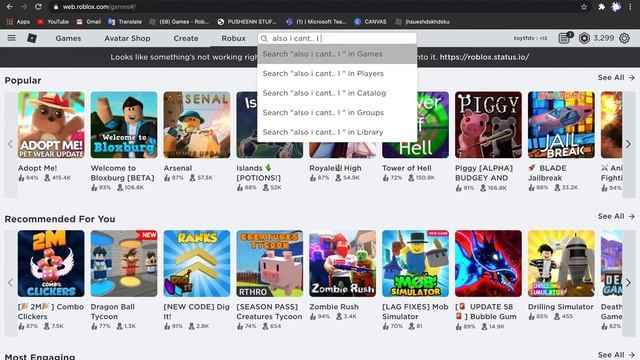Show previous Recommended For You games
The width and height of the screenshot is (640, 360).
(x=11, y=282)
